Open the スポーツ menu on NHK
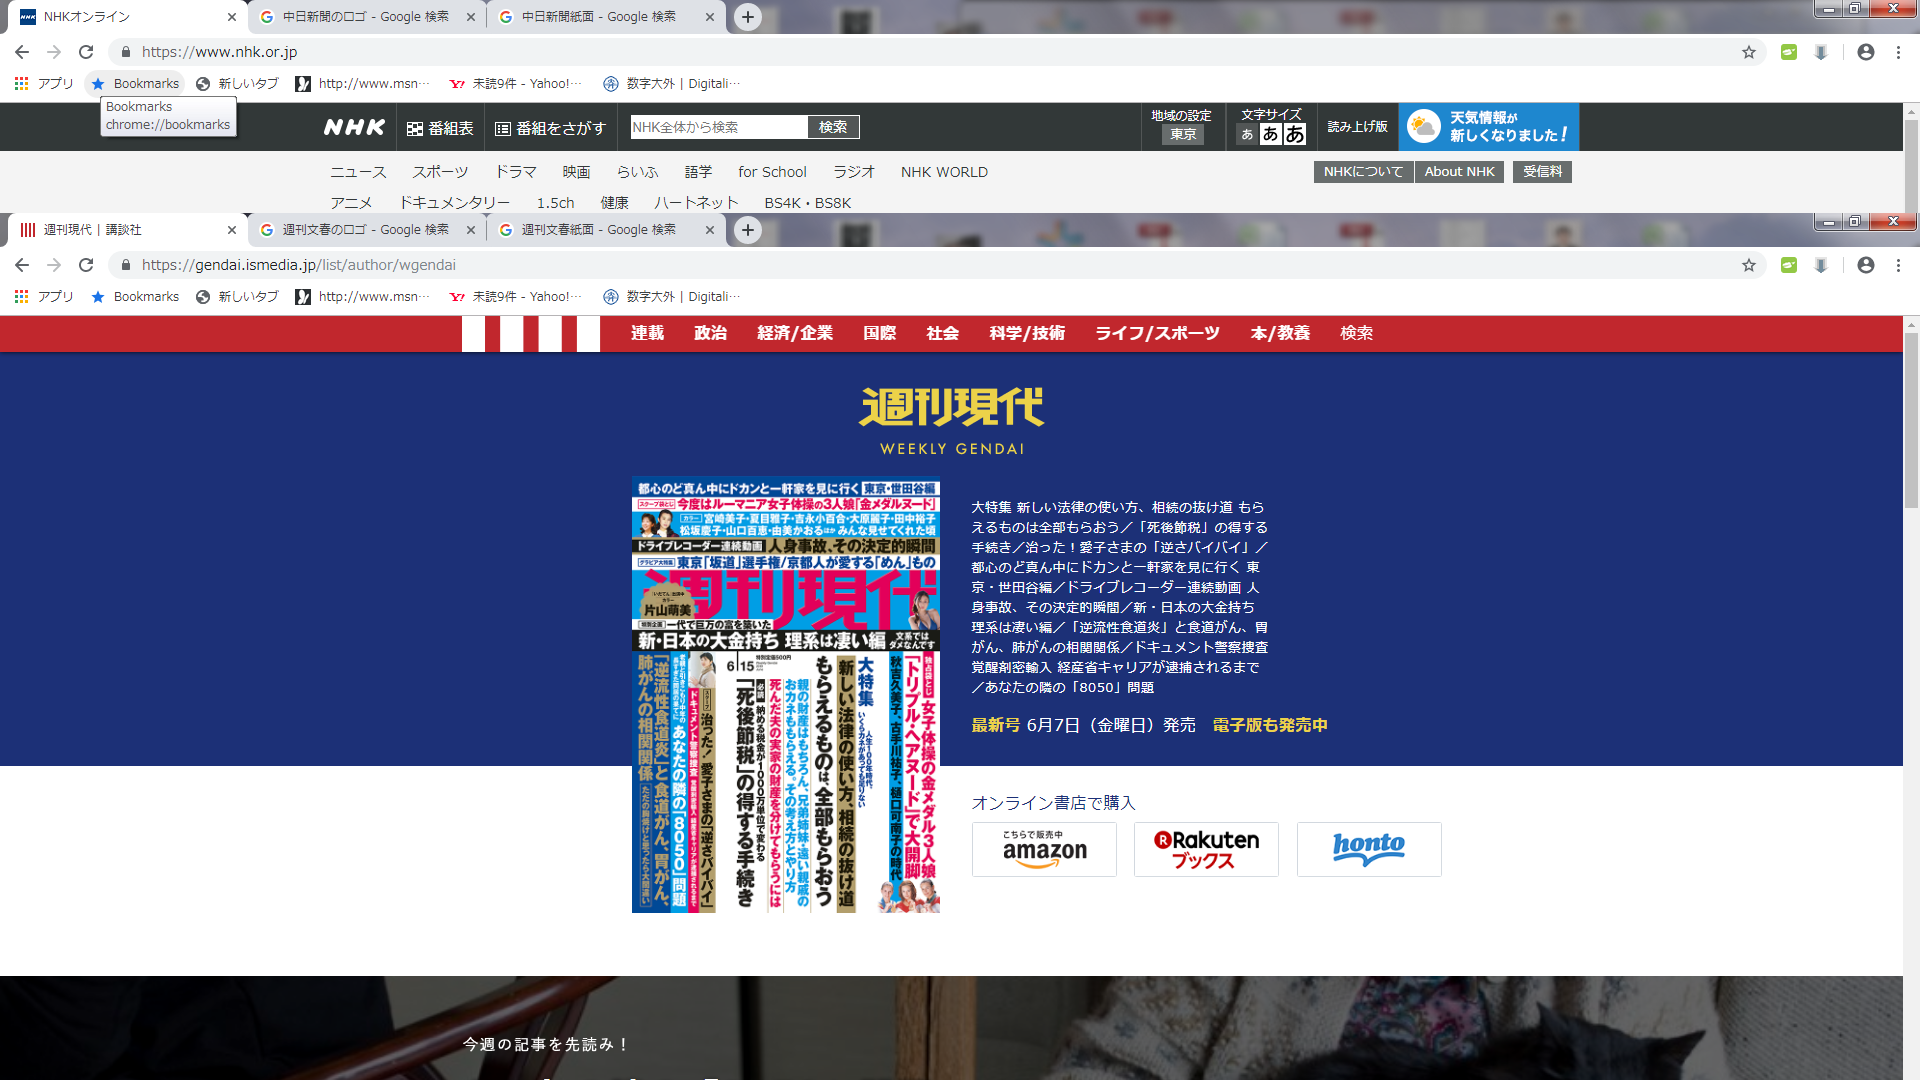 [440, 172]
